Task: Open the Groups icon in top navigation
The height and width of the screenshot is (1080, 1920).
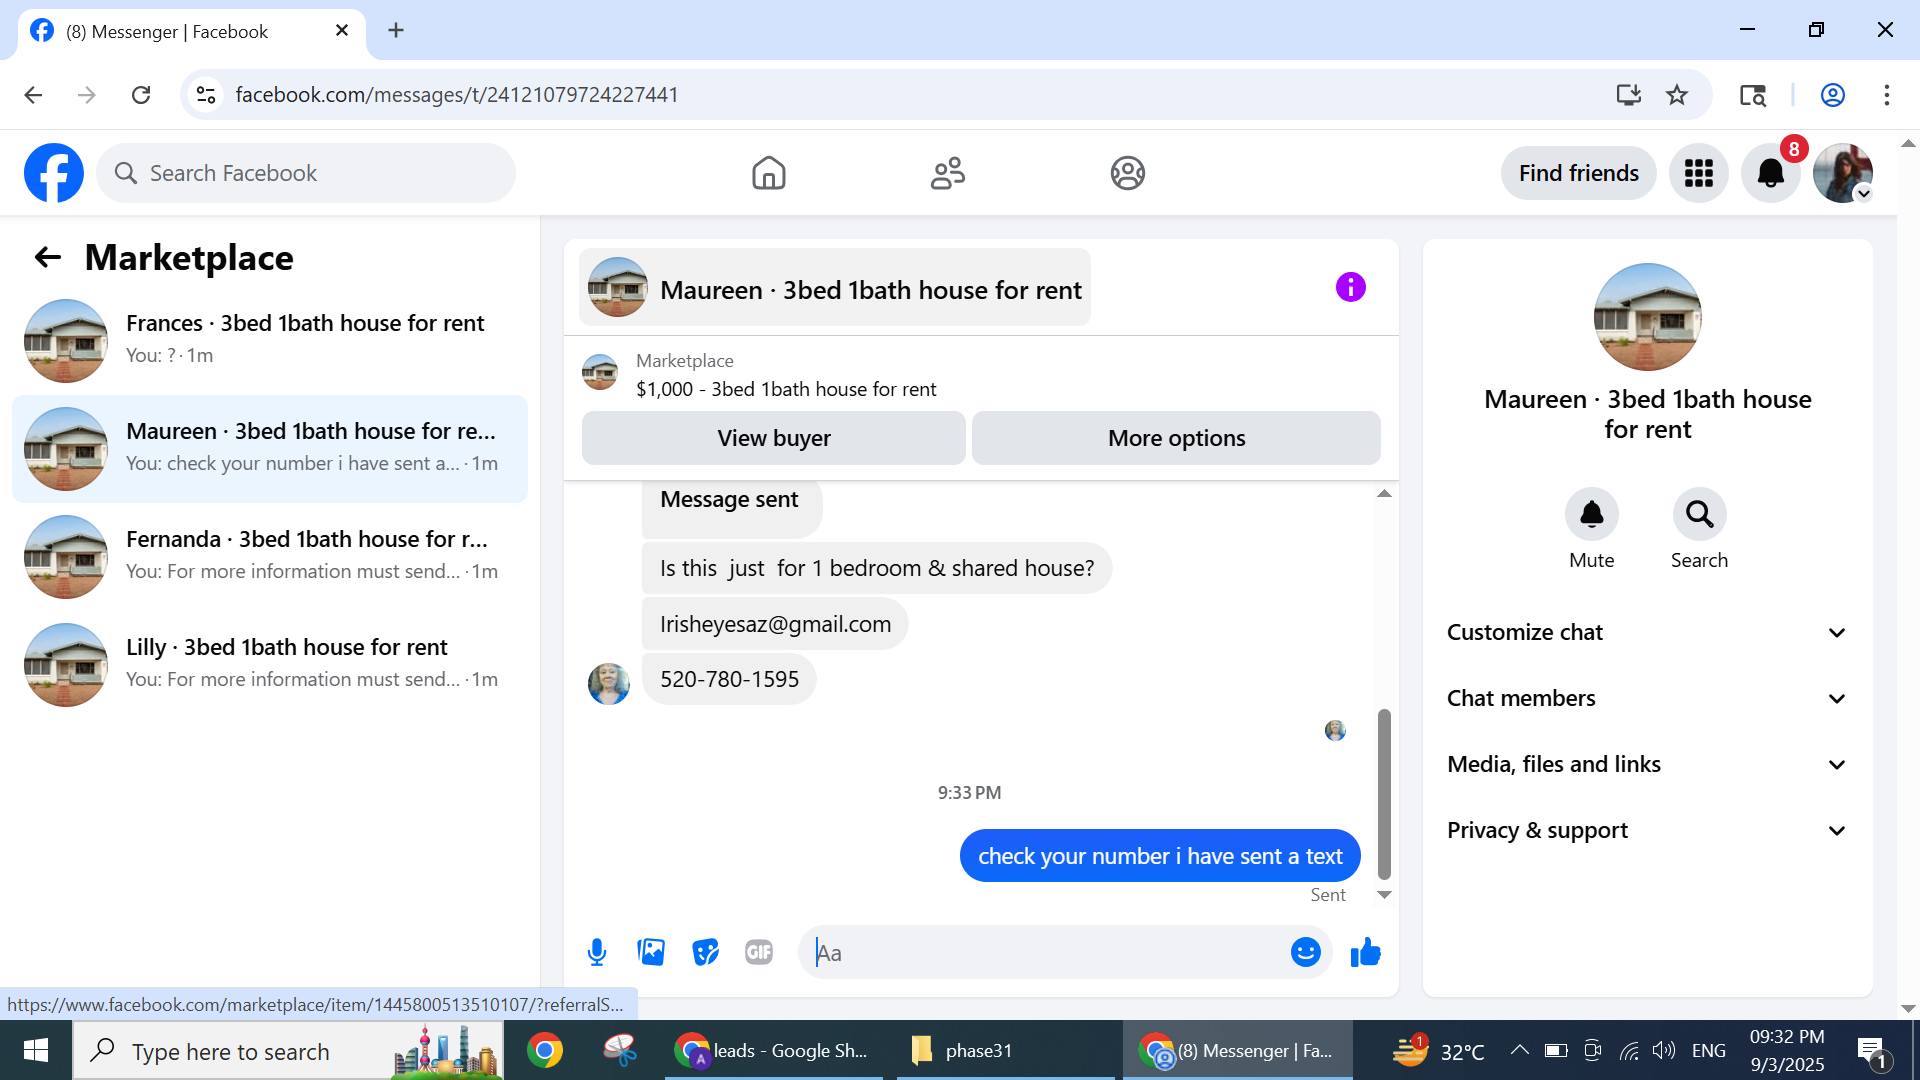Action: [1127, 173]
